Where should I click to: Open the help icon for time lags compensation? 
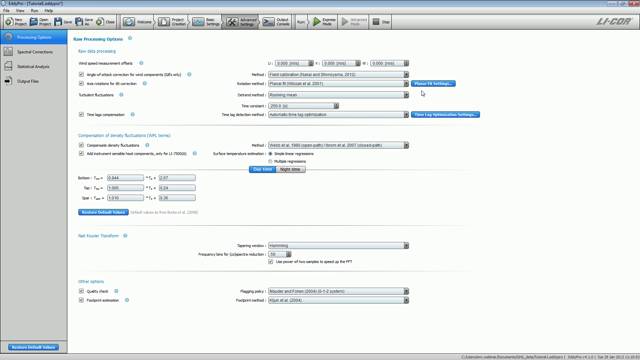click(132, 114)
